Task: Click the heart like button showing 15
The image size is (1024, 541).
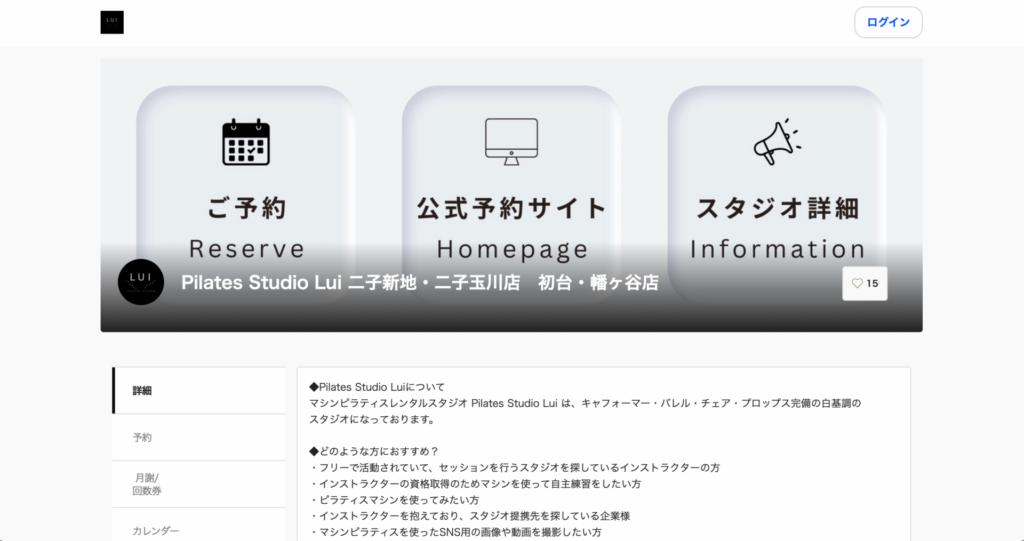Action: pos(865,284)
